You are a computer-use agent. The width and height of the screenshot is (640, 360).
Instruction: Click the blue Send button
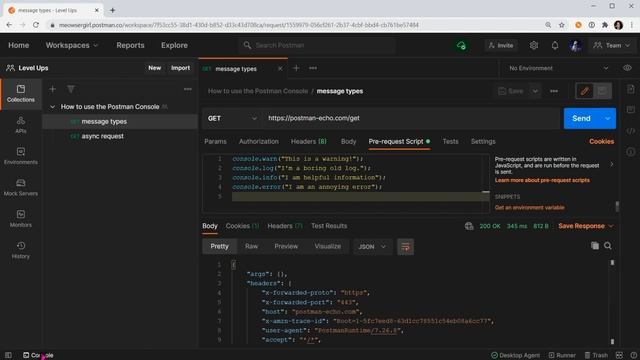(x=581, y=118)
